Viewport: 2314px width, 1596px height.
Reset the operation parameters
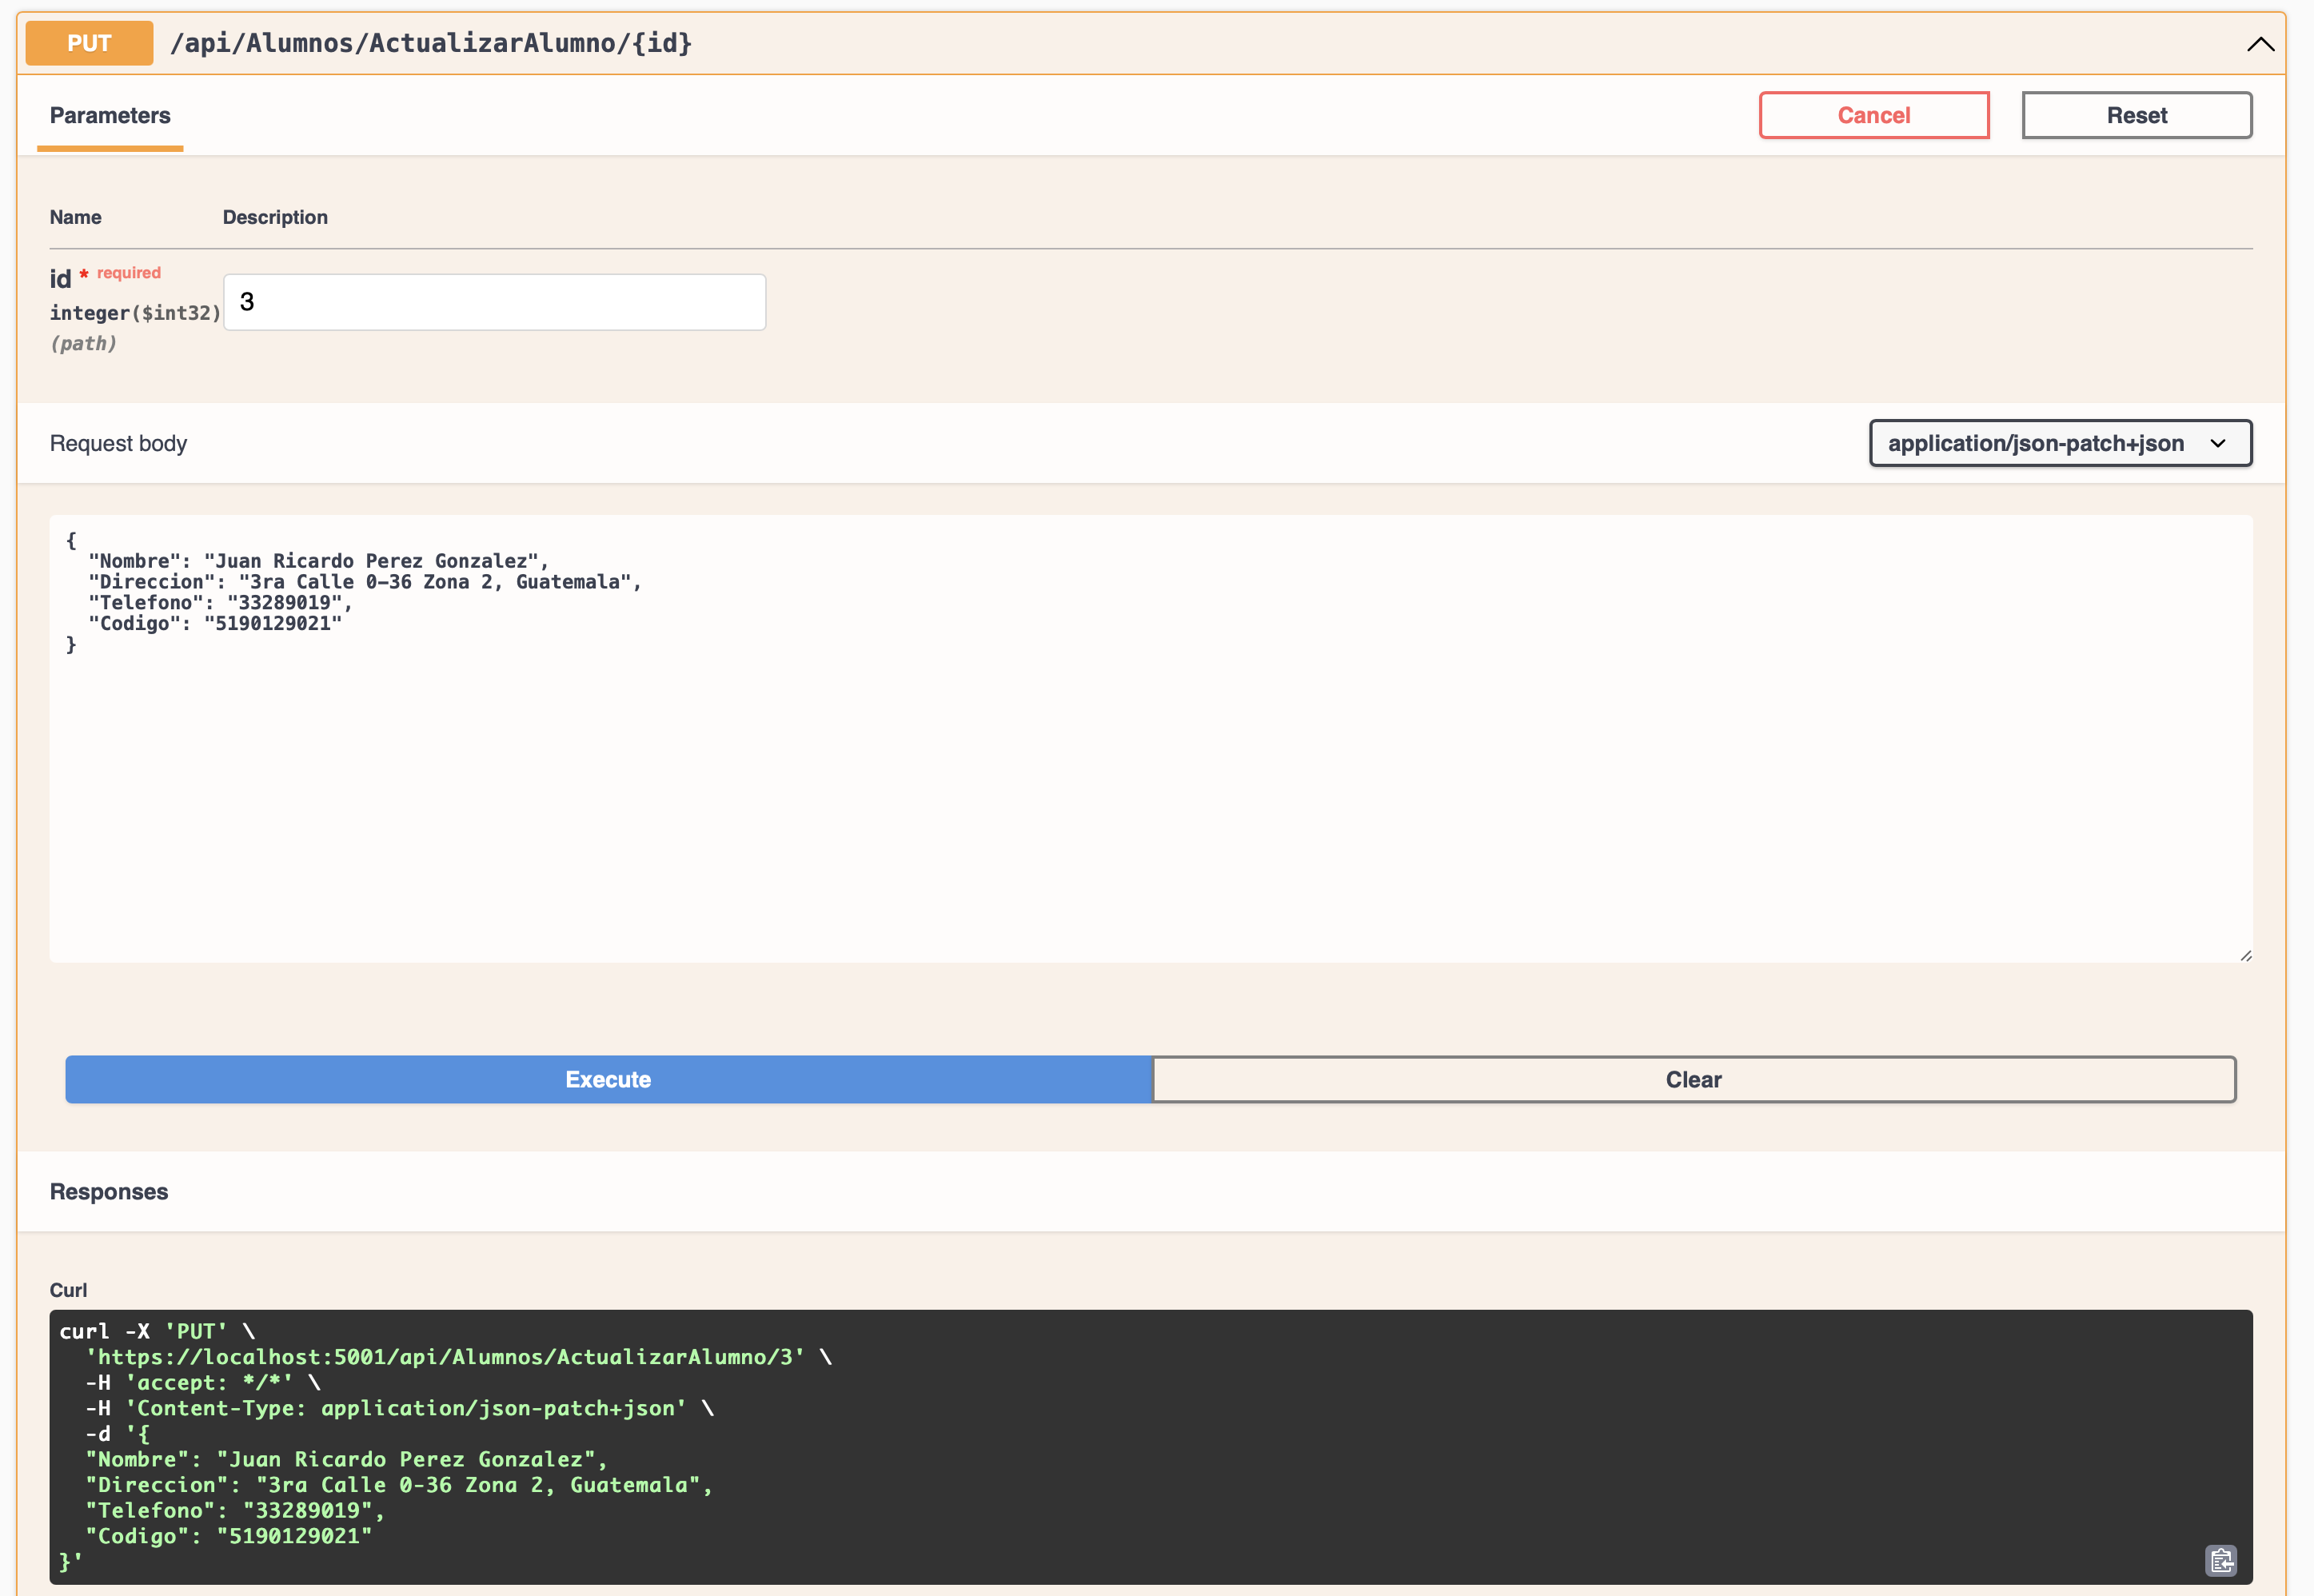tap(2136, 115)
